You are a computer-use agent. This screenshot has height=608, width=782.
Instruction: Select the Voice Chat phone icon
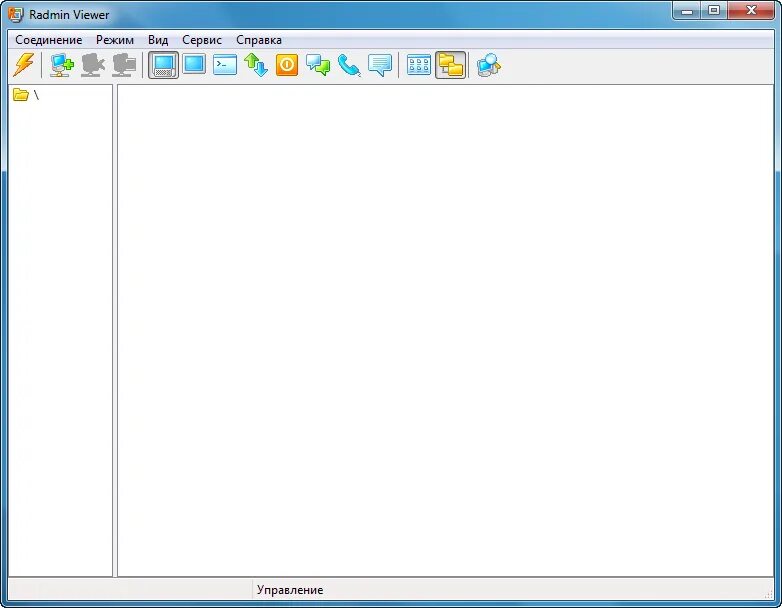click(349, 65)
